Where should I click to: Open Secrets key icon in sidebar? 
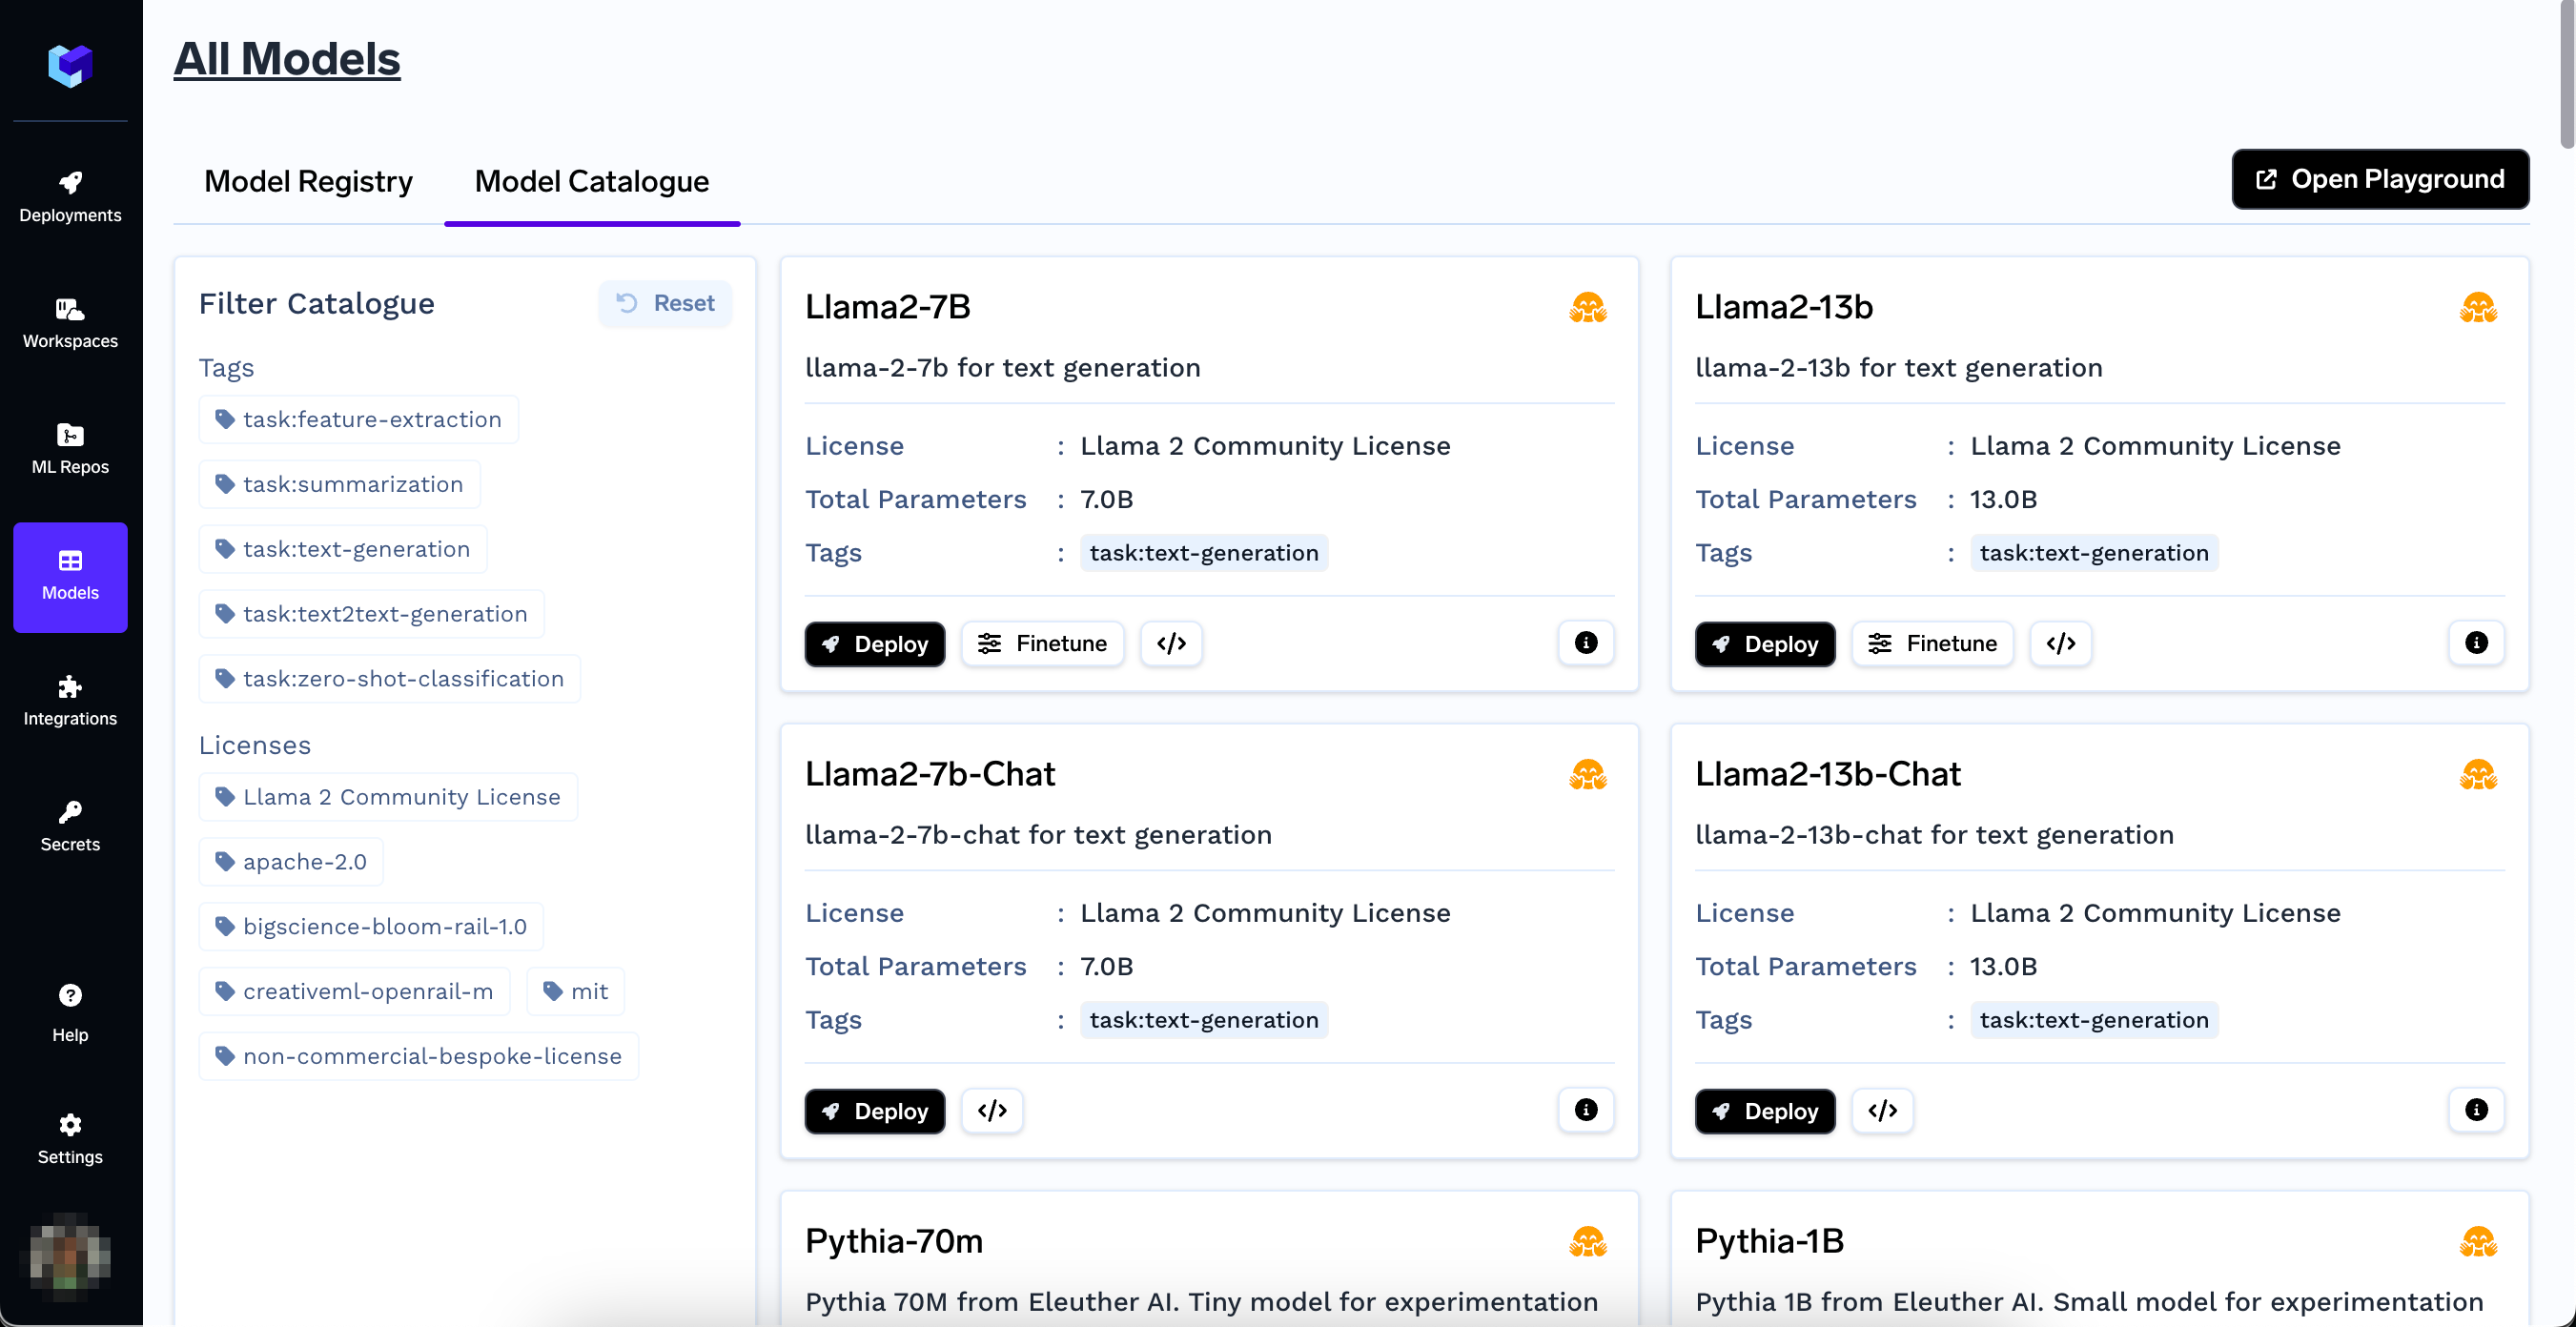(70, 826)
